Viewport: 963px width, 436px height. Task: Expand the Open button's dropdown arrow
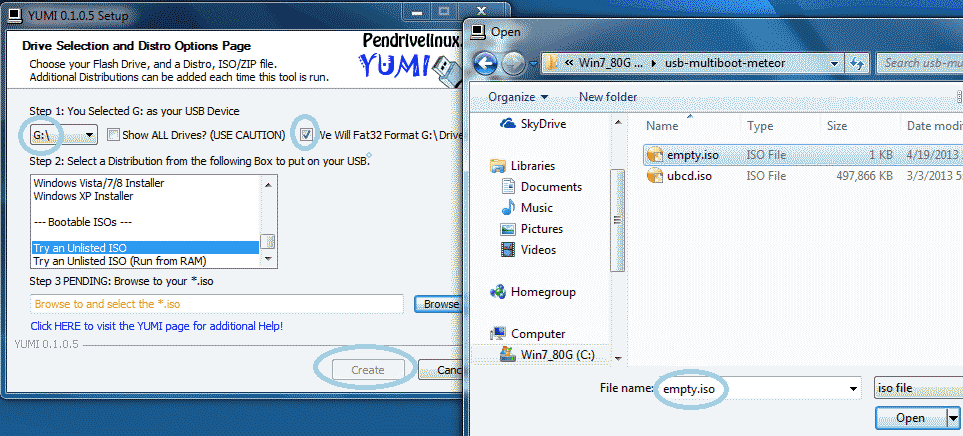[953, 418]
